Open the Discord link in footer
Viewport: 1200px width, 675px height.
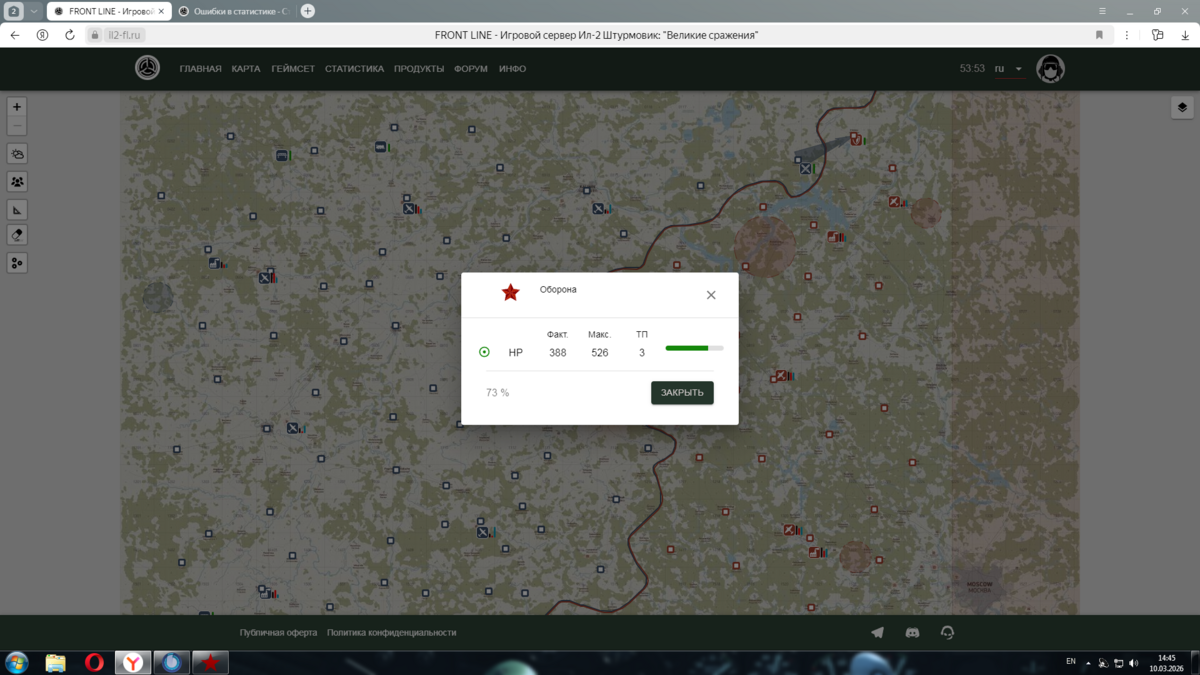click(912, 633)
